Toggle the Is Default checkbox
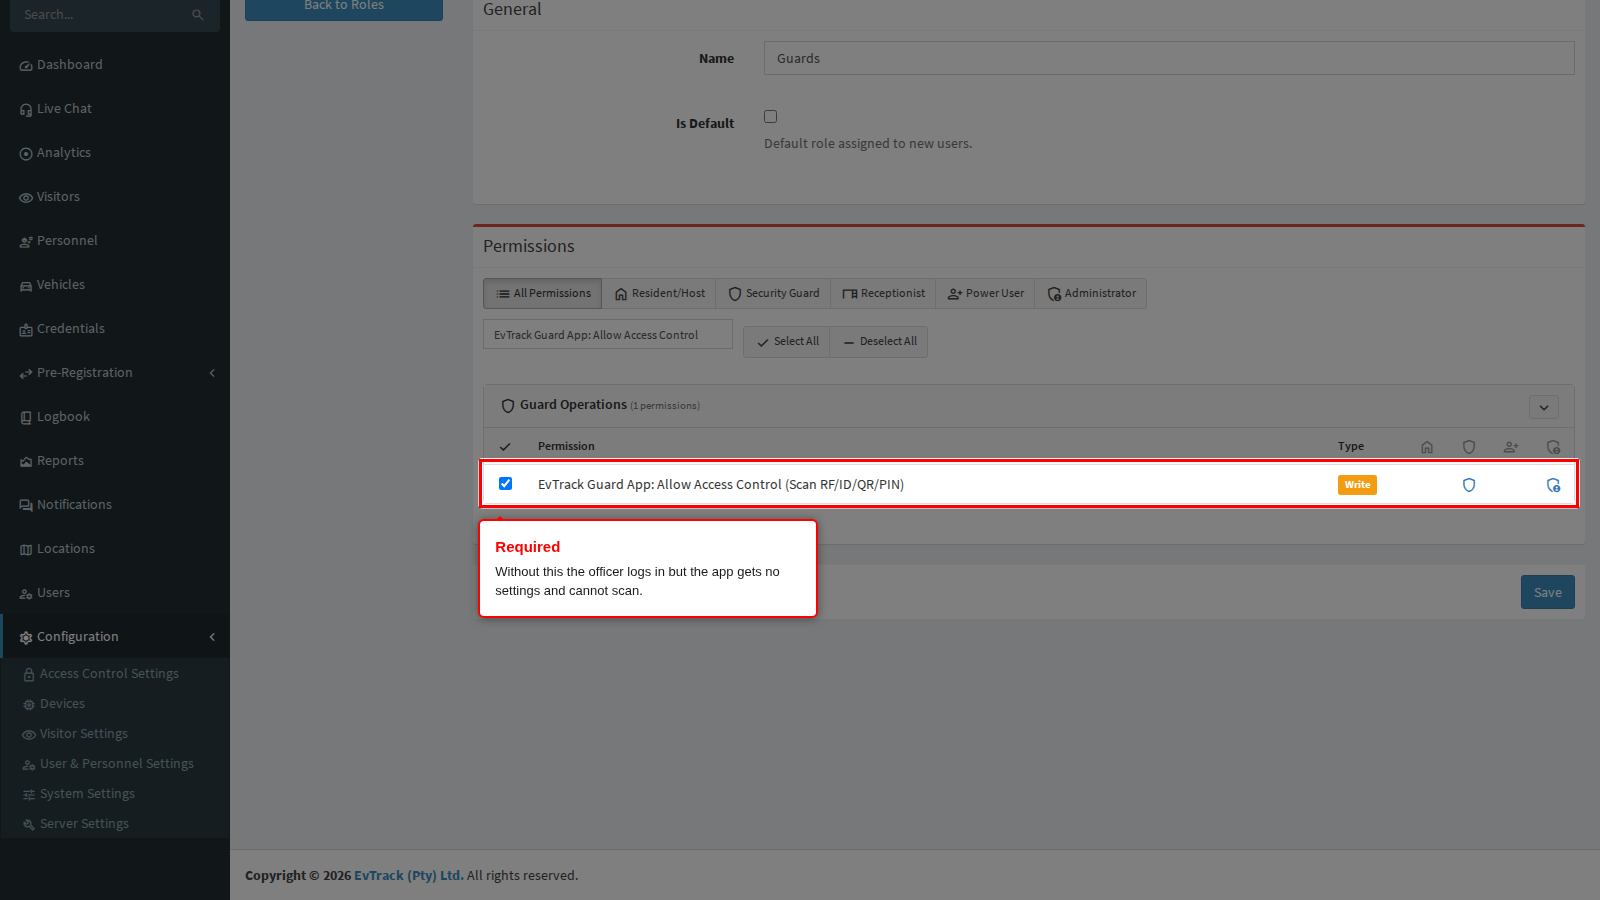Screen dimensions: 1600x900 (771, 117)
